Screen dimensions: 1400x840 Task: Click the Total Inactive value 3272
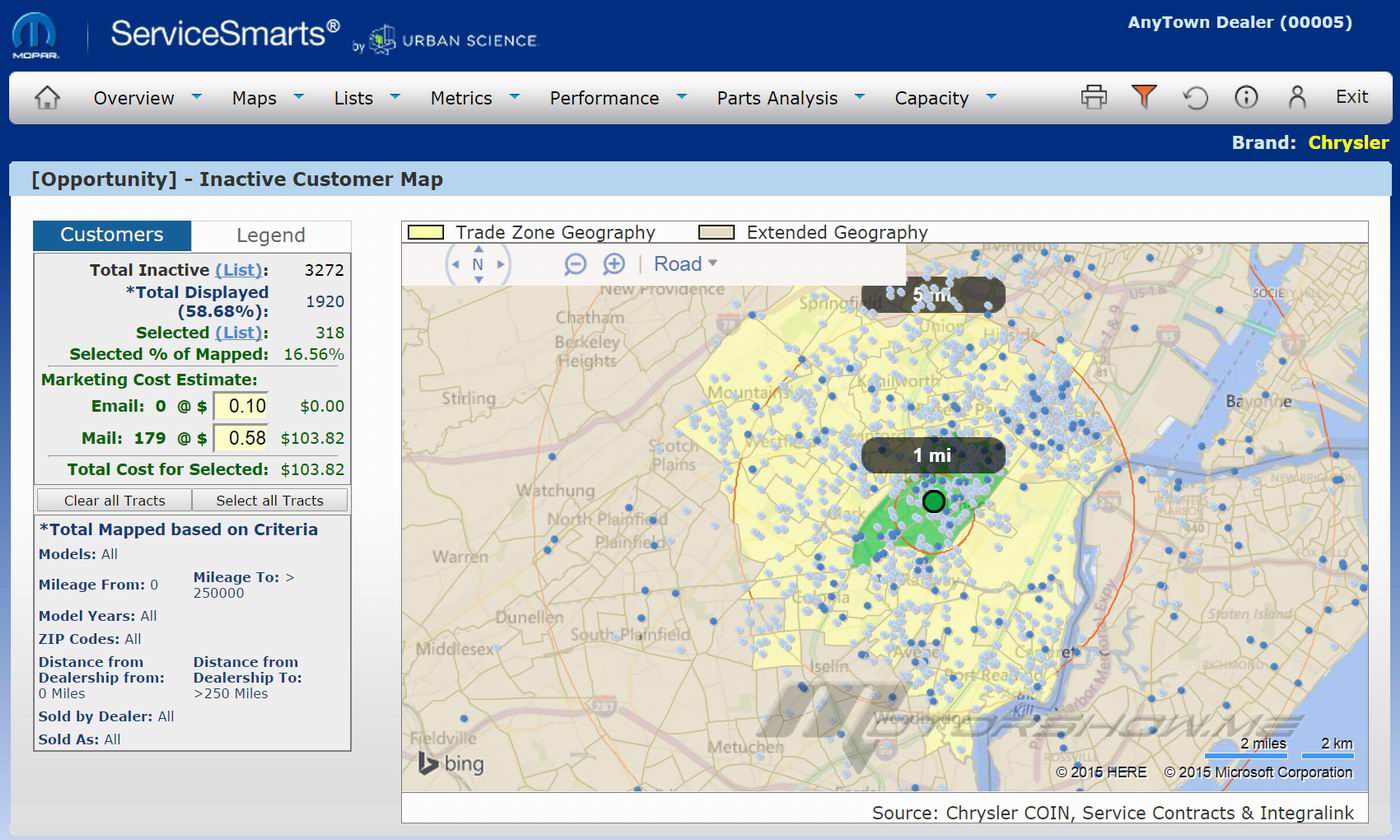coord(324,270)
